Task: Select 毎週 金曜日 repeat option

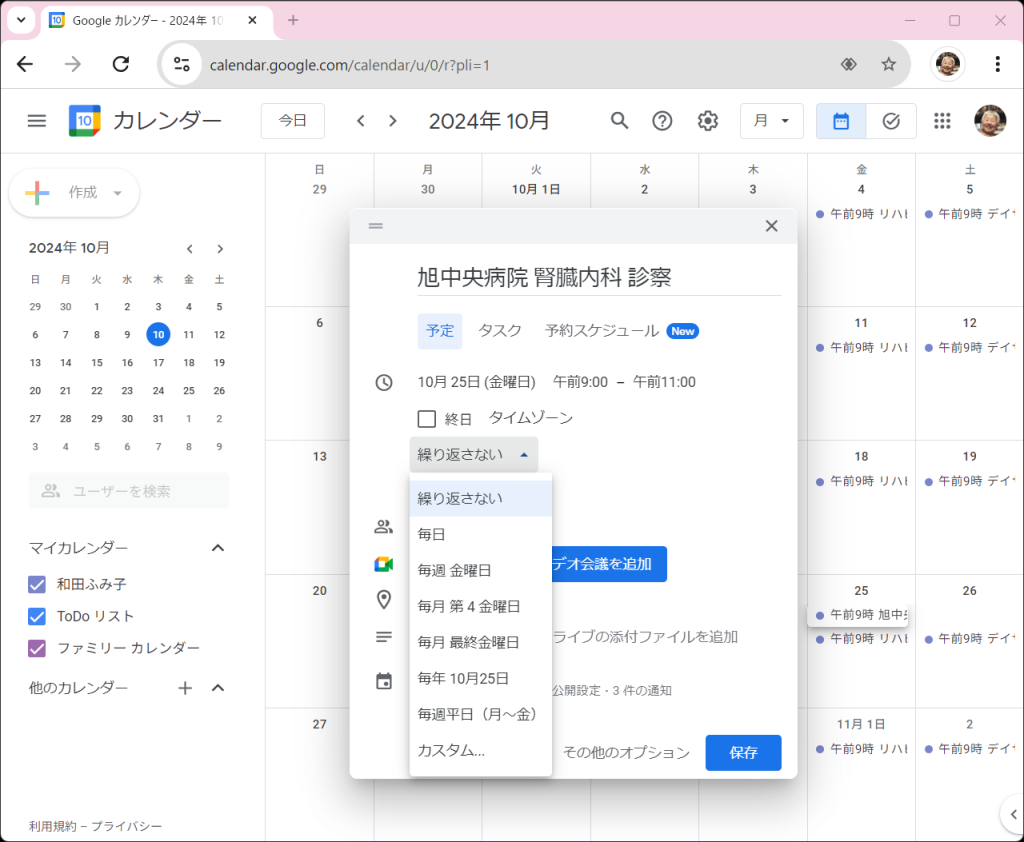Action: 455,570
